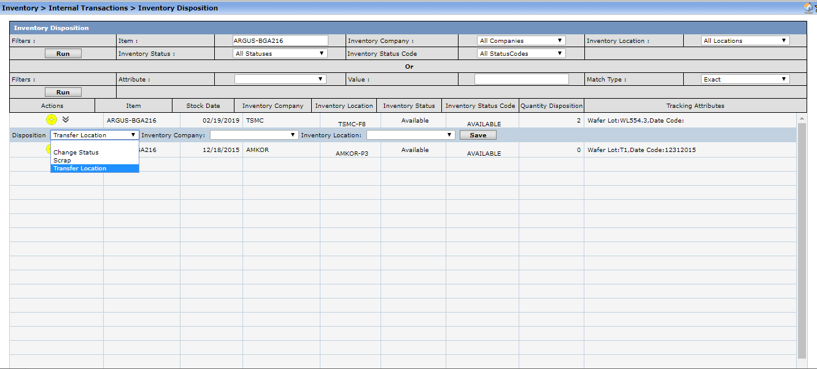Screen dimensions: 817x369
Task: Open the Match Type Exact dropdown
Action: point(744,79)
